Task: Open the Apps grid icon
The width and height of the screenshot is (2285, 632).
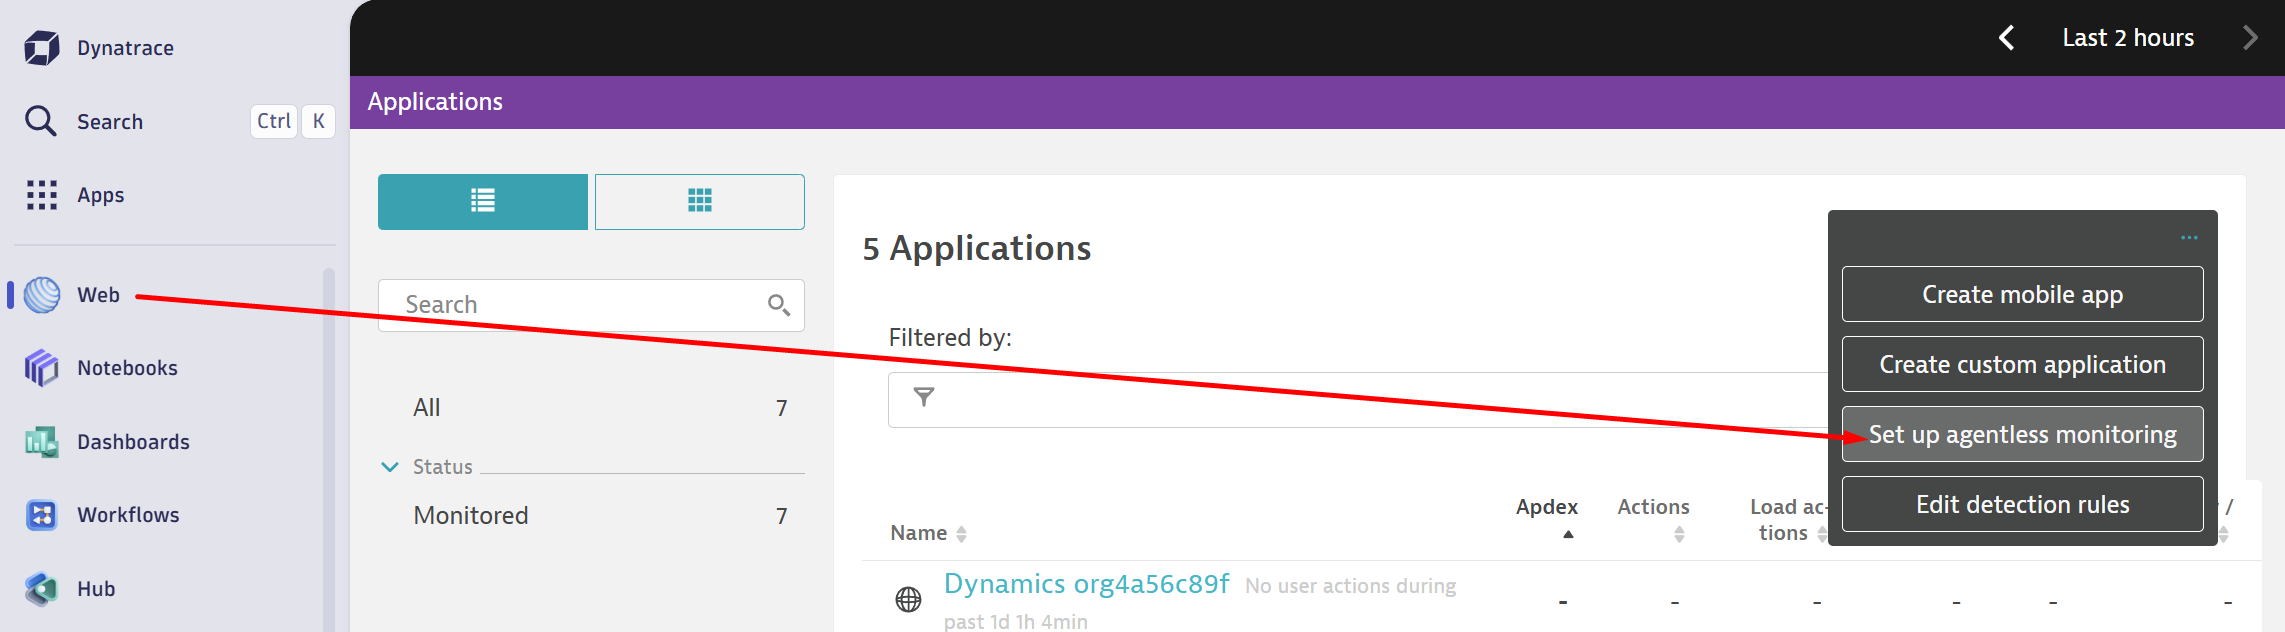Action: click(41, 195)
